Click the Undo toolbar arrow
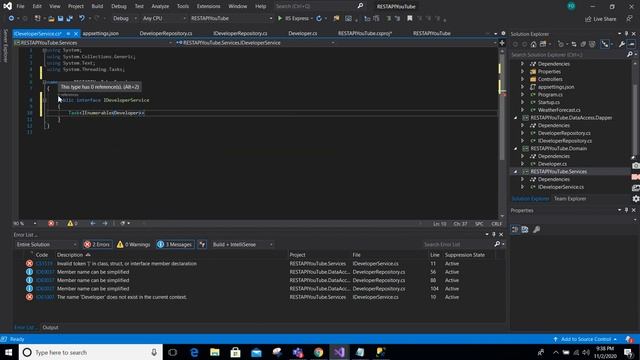 pyautogui.click(x=82, y=18)
